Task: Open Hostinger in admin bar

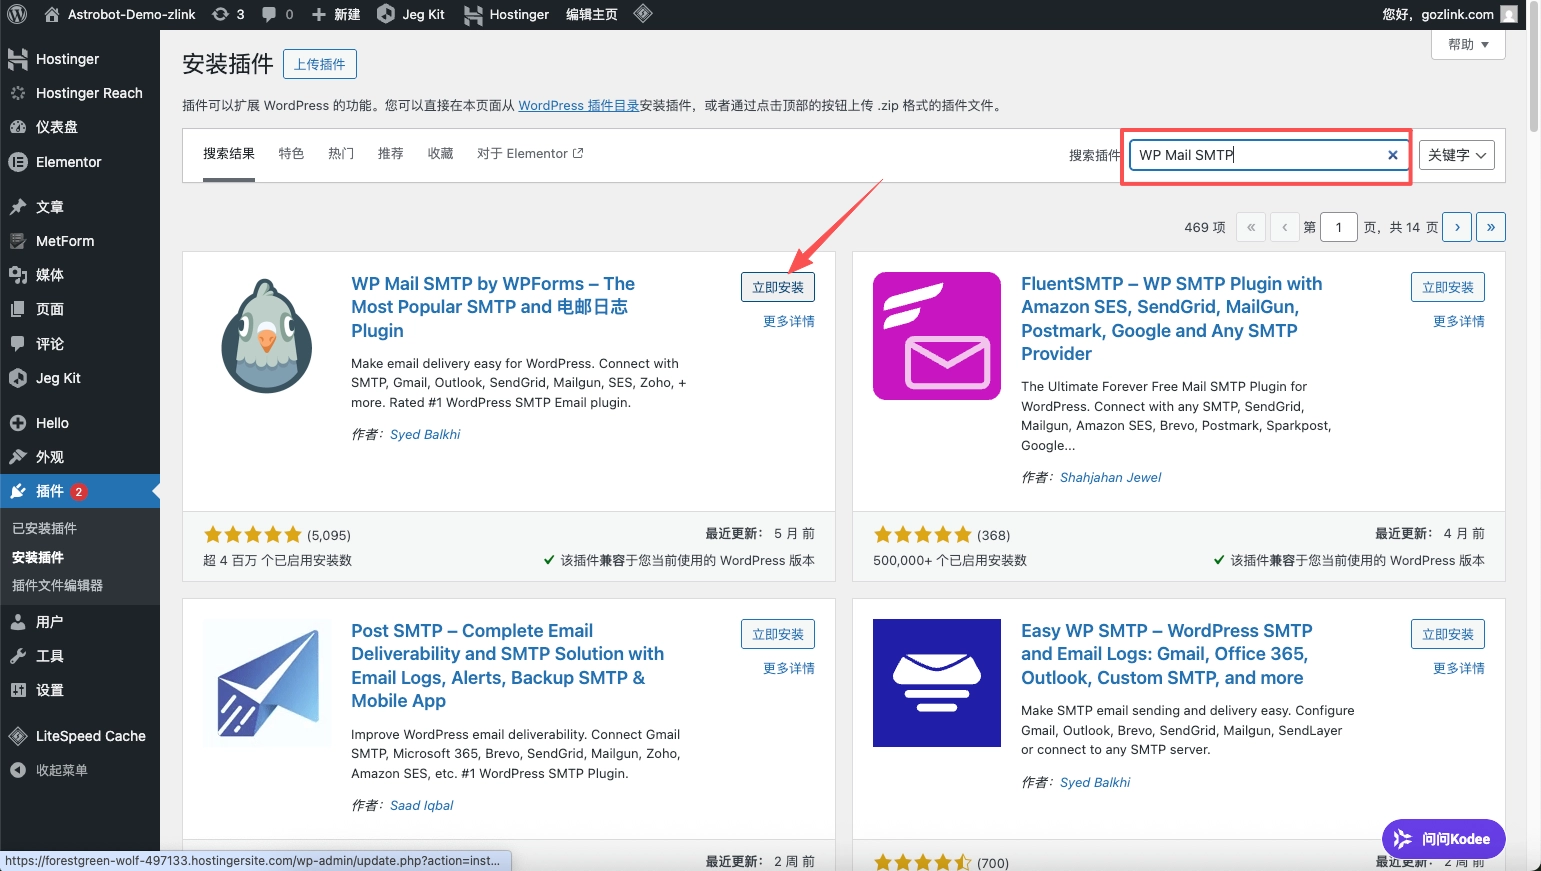Action: [506, 14]
